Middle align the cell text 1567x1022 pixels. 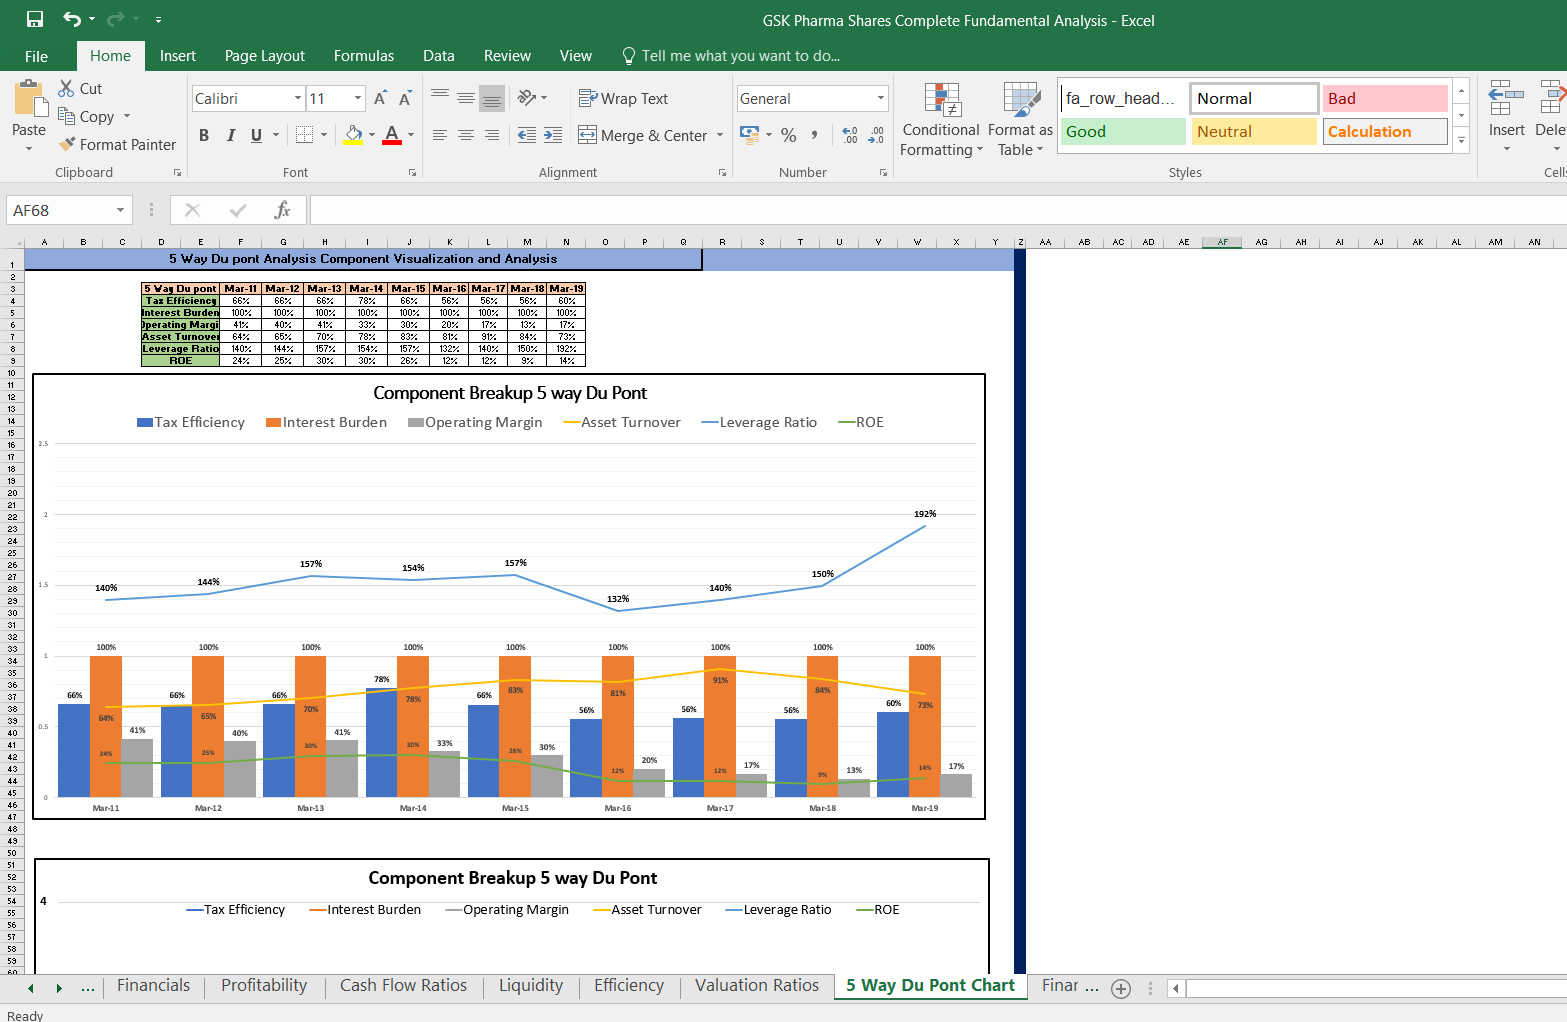pos(466,98)
